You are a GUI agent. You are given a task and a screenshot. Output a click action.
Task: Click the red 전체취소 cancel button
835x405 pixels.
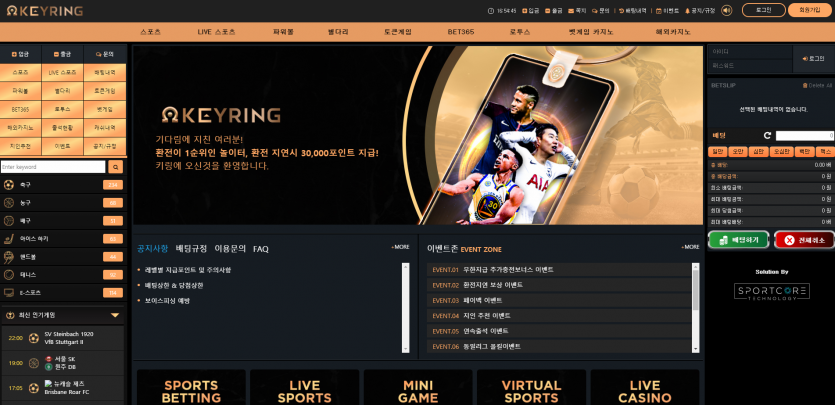[804, 240]
